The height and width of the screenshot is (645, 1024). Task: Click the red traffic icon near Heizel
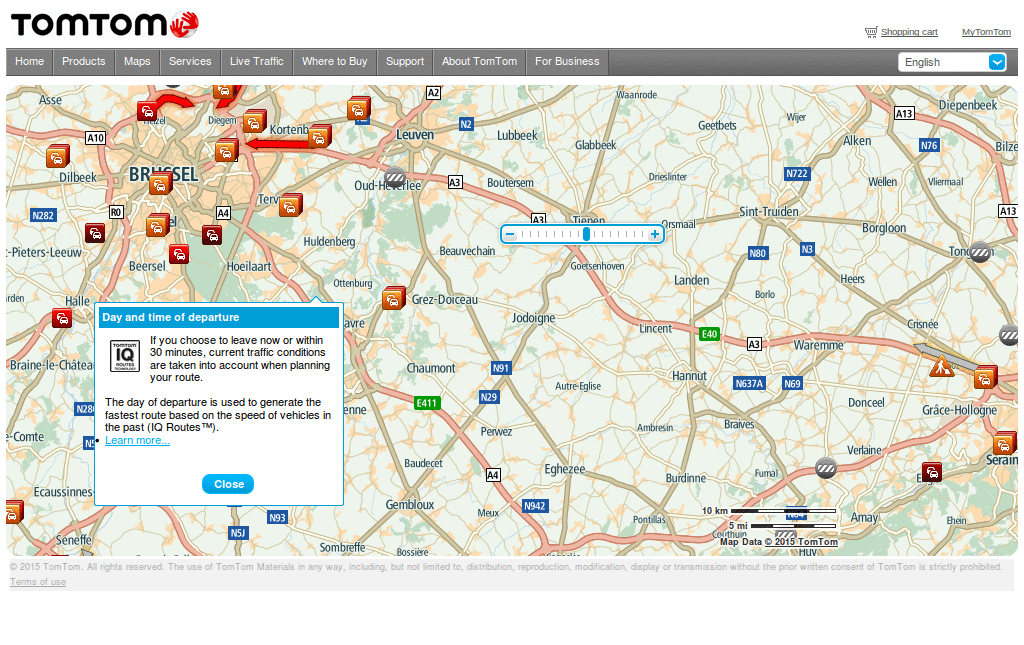tap(148, 110)
